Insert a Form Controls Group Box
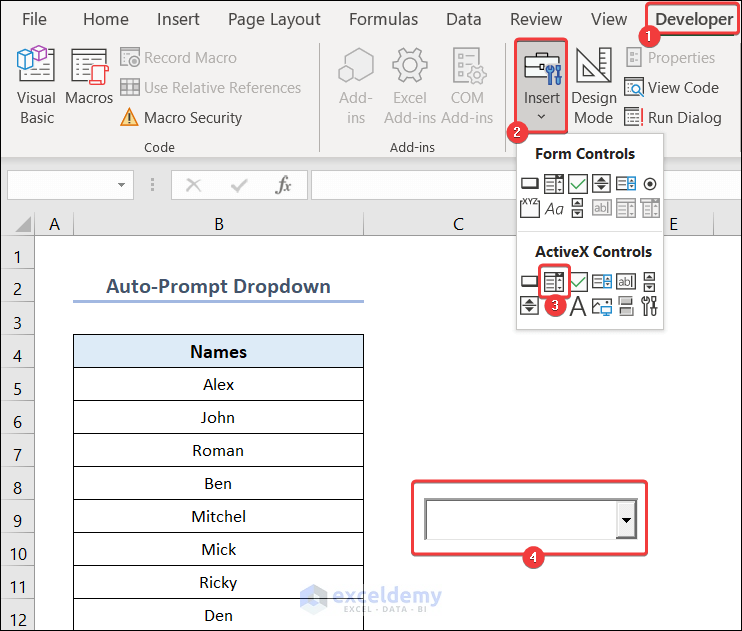The width and height of the screenshot is (742, 631). pyautogui.click(x=530, y=208)
